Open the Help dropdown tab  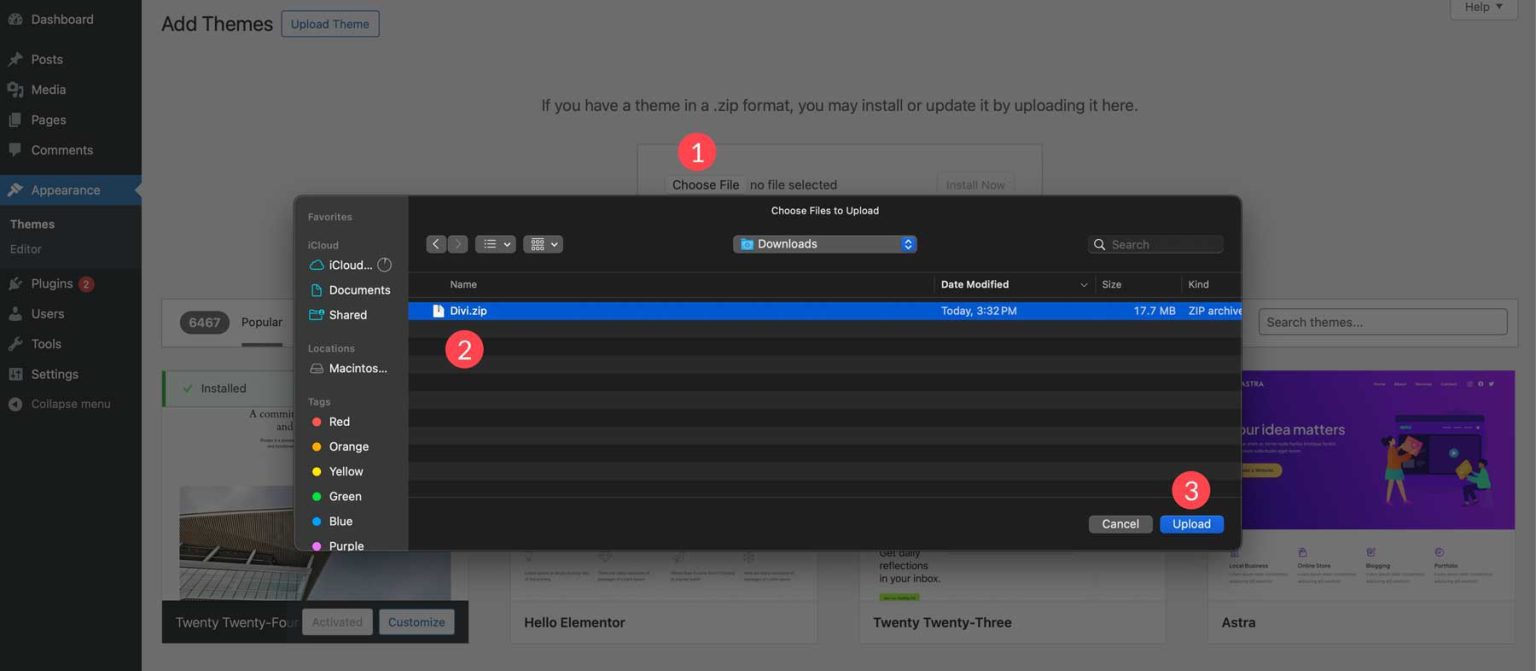click(1483, 8)
